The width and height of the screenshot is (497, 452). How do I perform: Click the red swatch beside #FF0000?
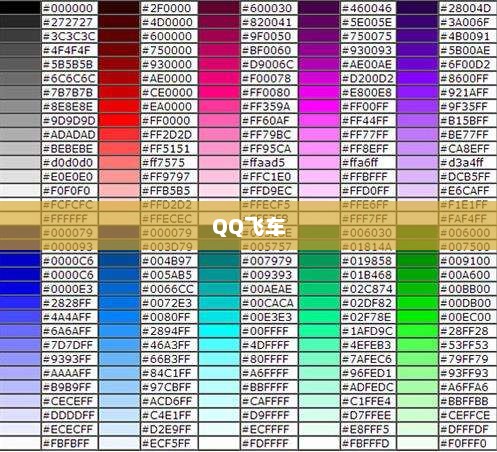[x=119, y=121]
